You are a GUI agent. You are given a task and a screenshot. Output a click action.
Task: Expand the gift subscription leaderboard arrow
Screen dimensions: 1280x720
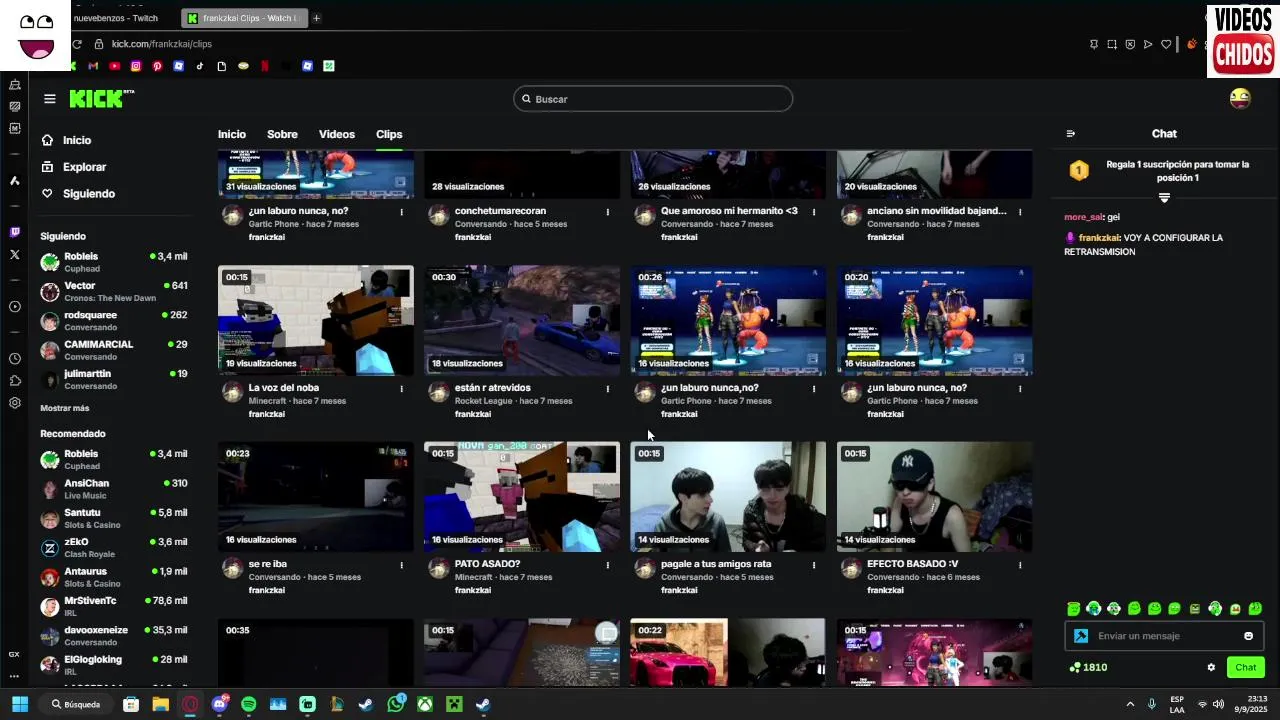(1164, 198)
